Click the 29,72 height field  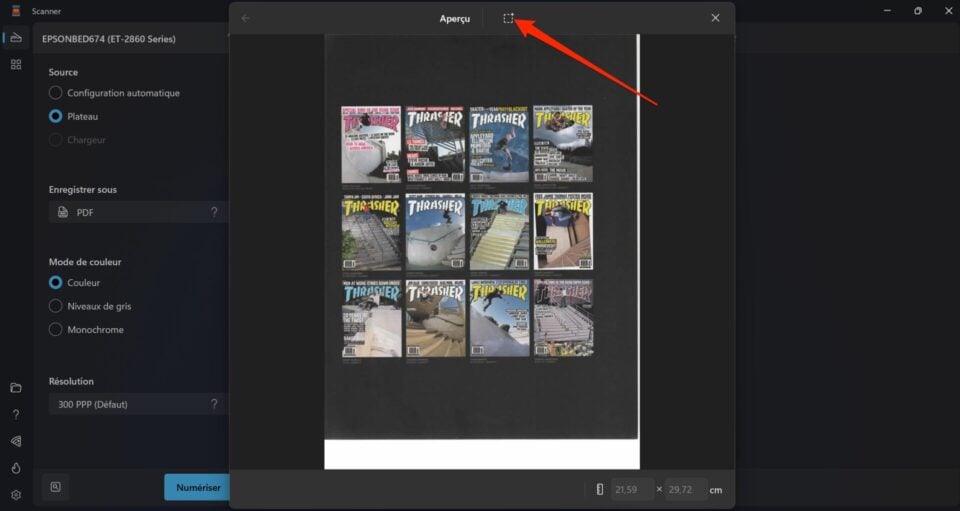pos(686,490)
